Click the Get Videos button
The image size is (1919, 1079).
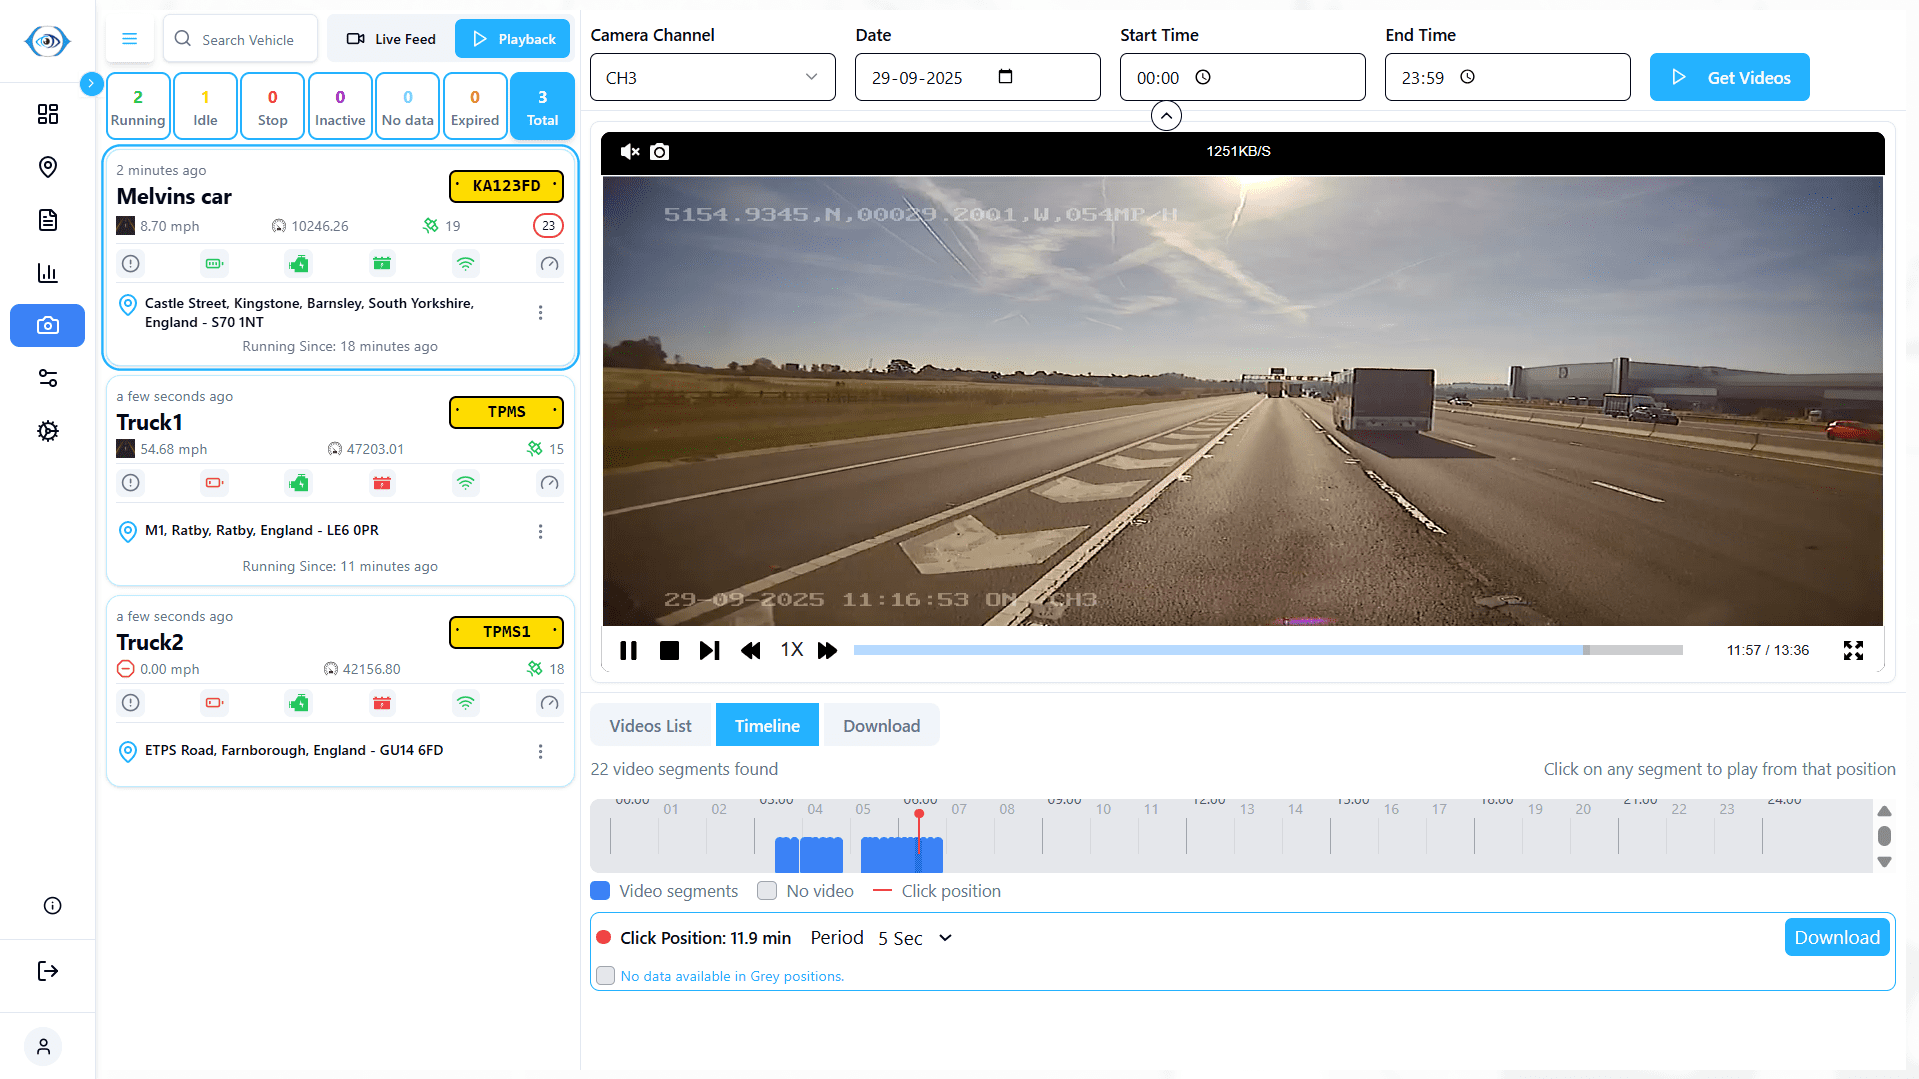1729,78
